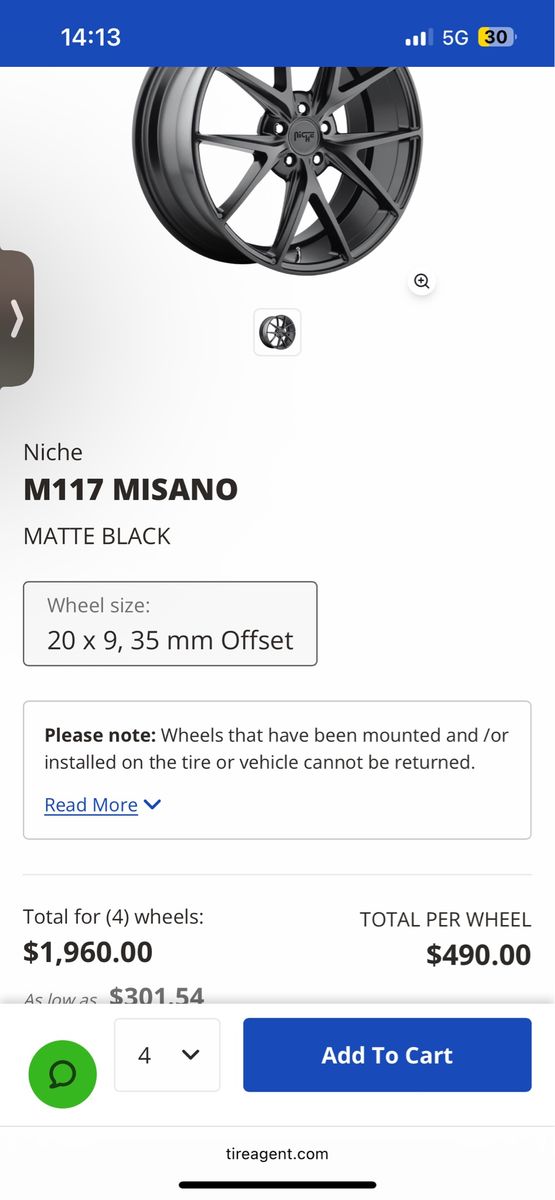Tap the 5G network status indicator

(x=455, y=37)
